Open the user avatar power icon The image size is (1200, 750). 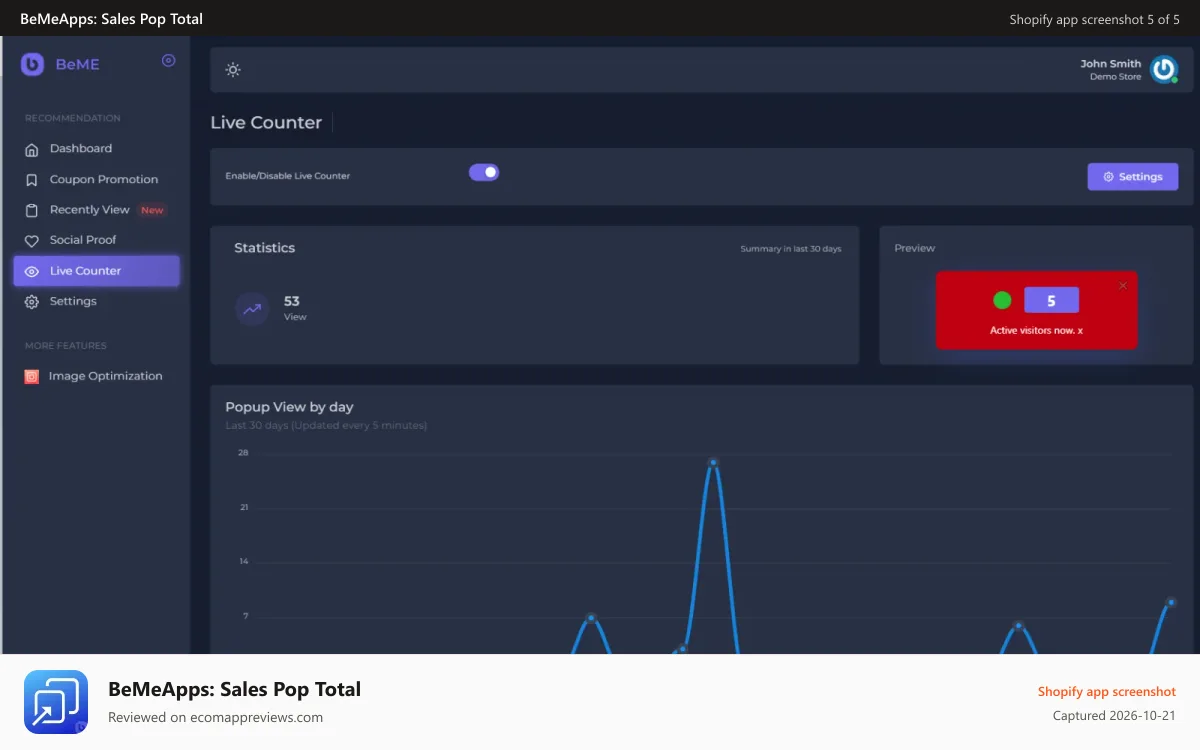pyautogui.click(x=1163, y=69)
